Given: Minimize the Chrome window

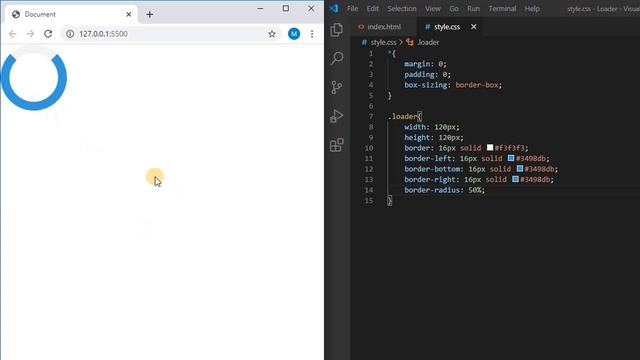Looking at the screenshot, I should [x=260, y=8].
